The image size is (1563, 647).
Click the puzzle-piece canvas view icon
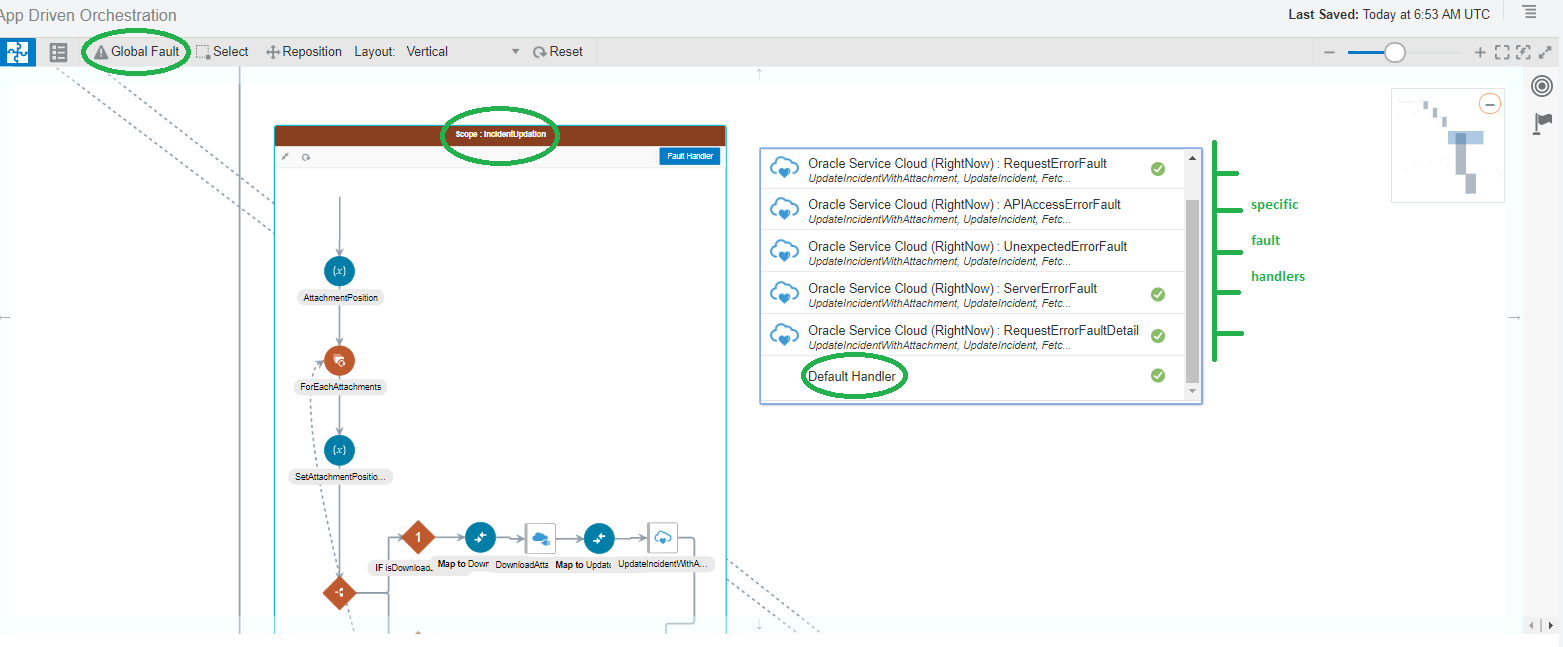(18, 52)
